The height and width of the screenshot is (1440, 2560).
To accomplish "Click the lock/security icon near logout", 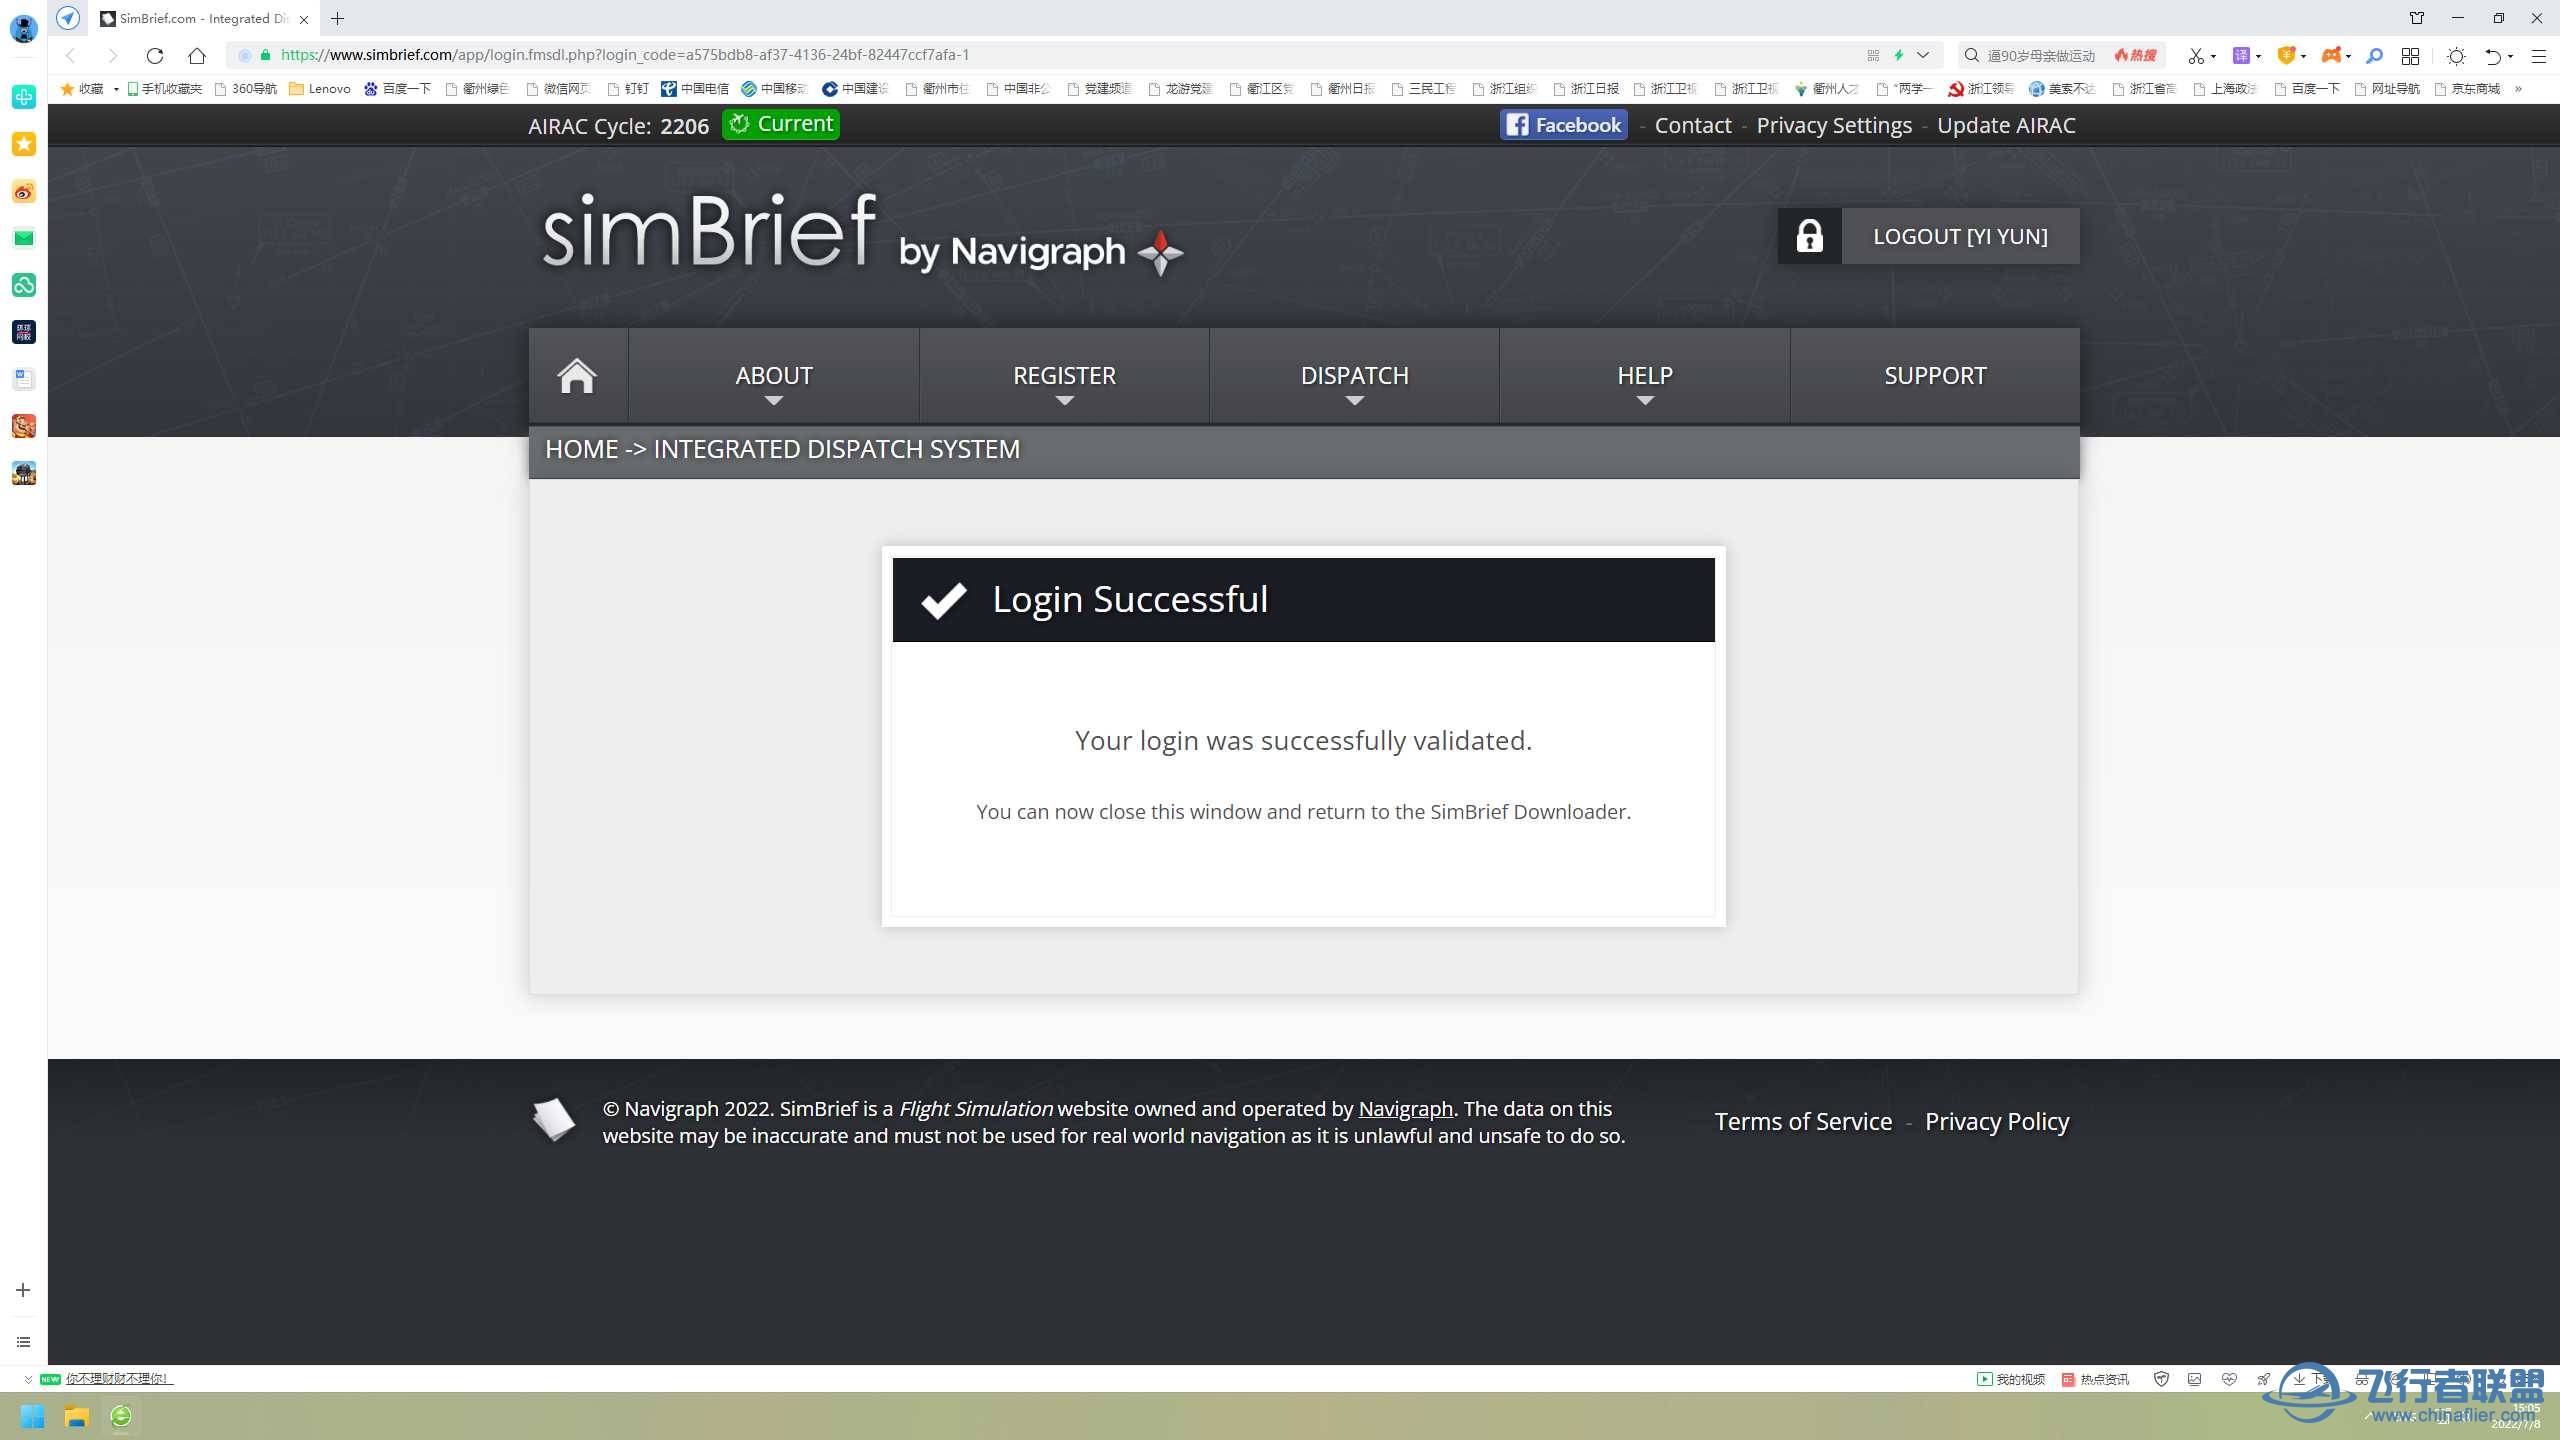I will (x=1809, y=236).
